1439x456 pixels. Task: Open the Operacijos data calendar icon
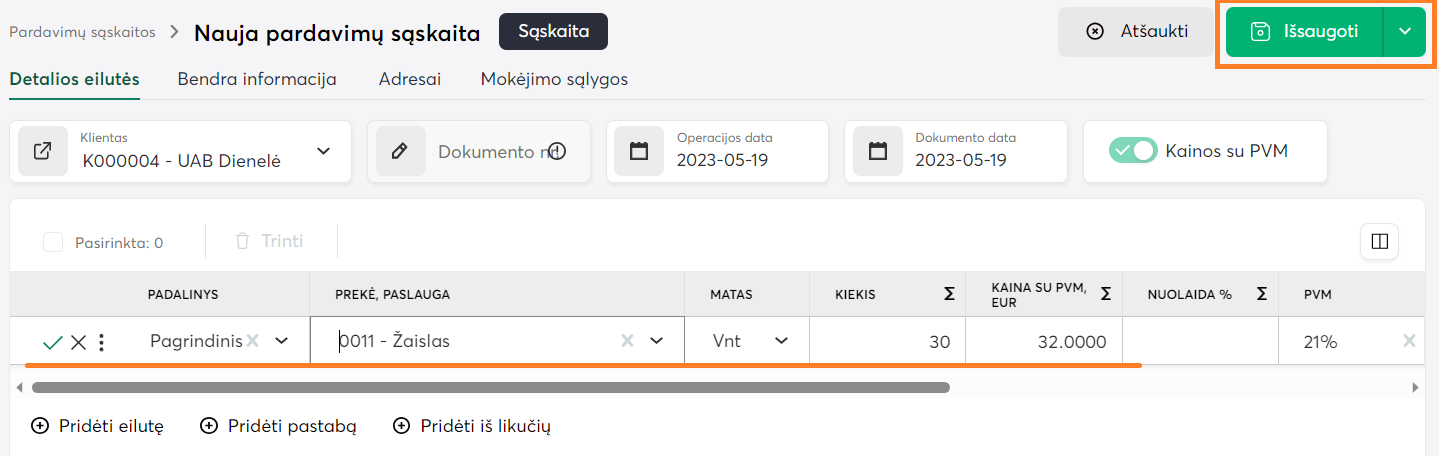coord(639,152)
